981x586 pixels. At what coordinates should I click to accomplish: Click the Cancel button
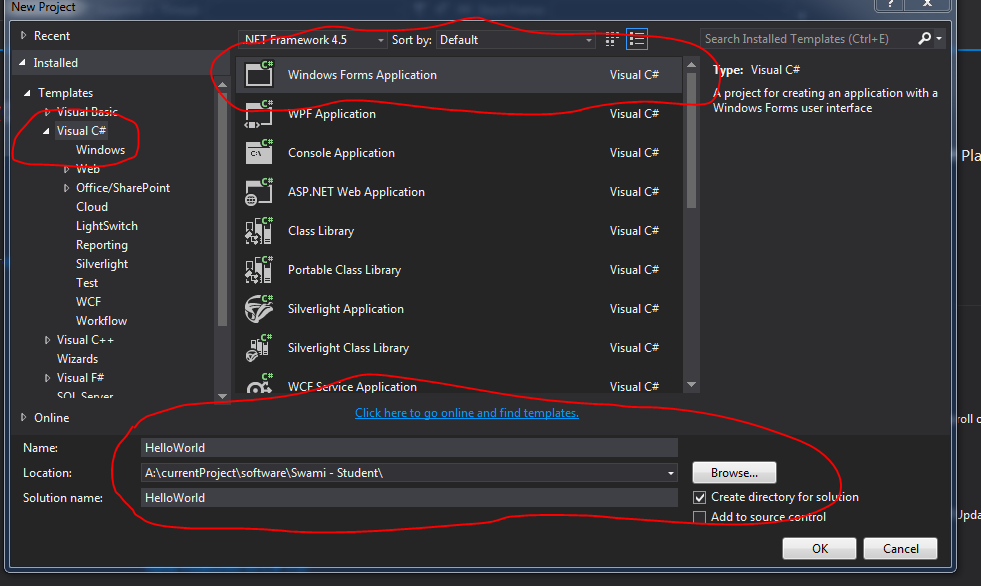coord(900,548)
